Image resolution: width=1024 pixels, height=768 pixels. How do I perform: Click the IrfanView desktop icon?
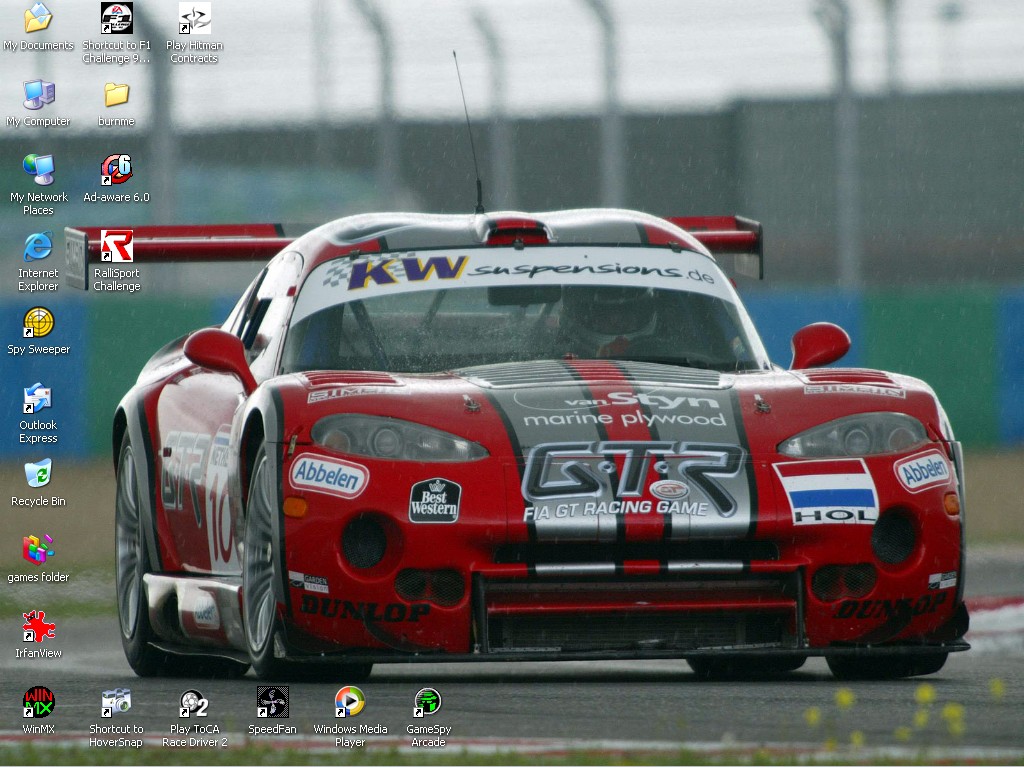(38, 627)
